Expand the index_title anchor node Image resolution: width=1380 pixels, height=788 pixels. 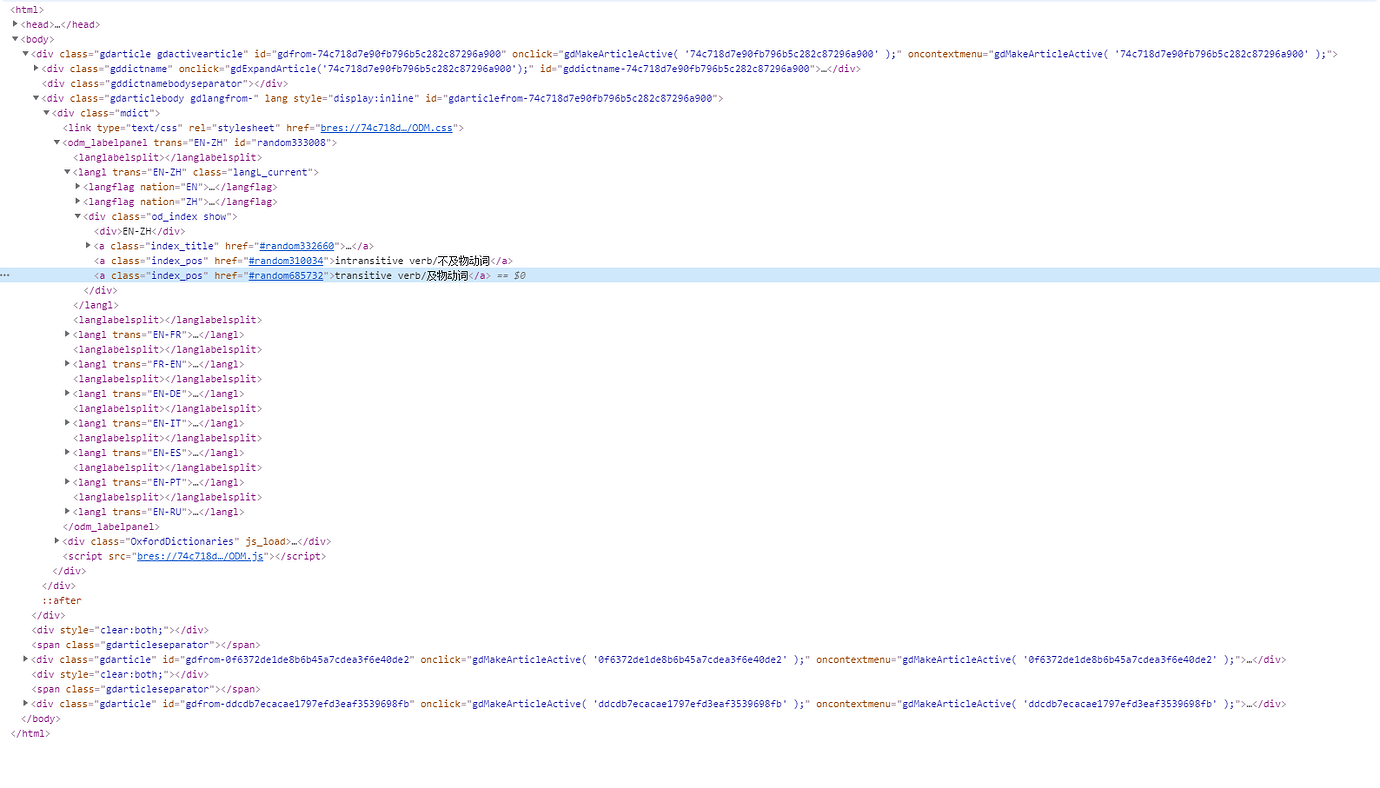click(x=89, y=246)
